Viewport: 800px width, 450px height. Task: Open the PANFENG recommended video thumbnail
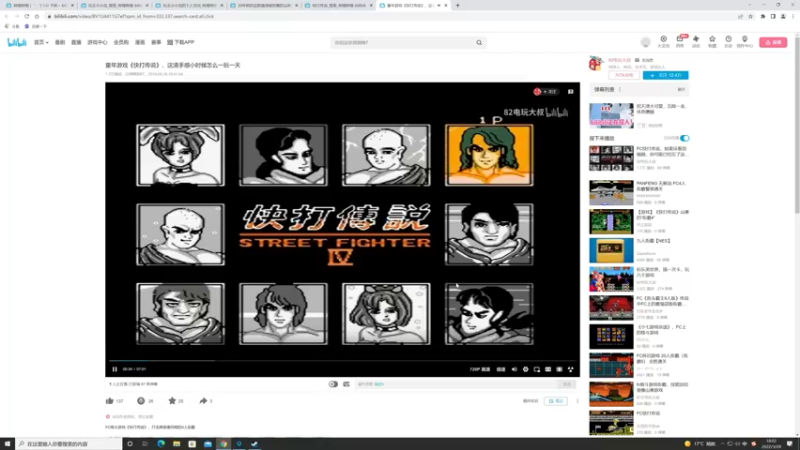[x=611, y=193]
